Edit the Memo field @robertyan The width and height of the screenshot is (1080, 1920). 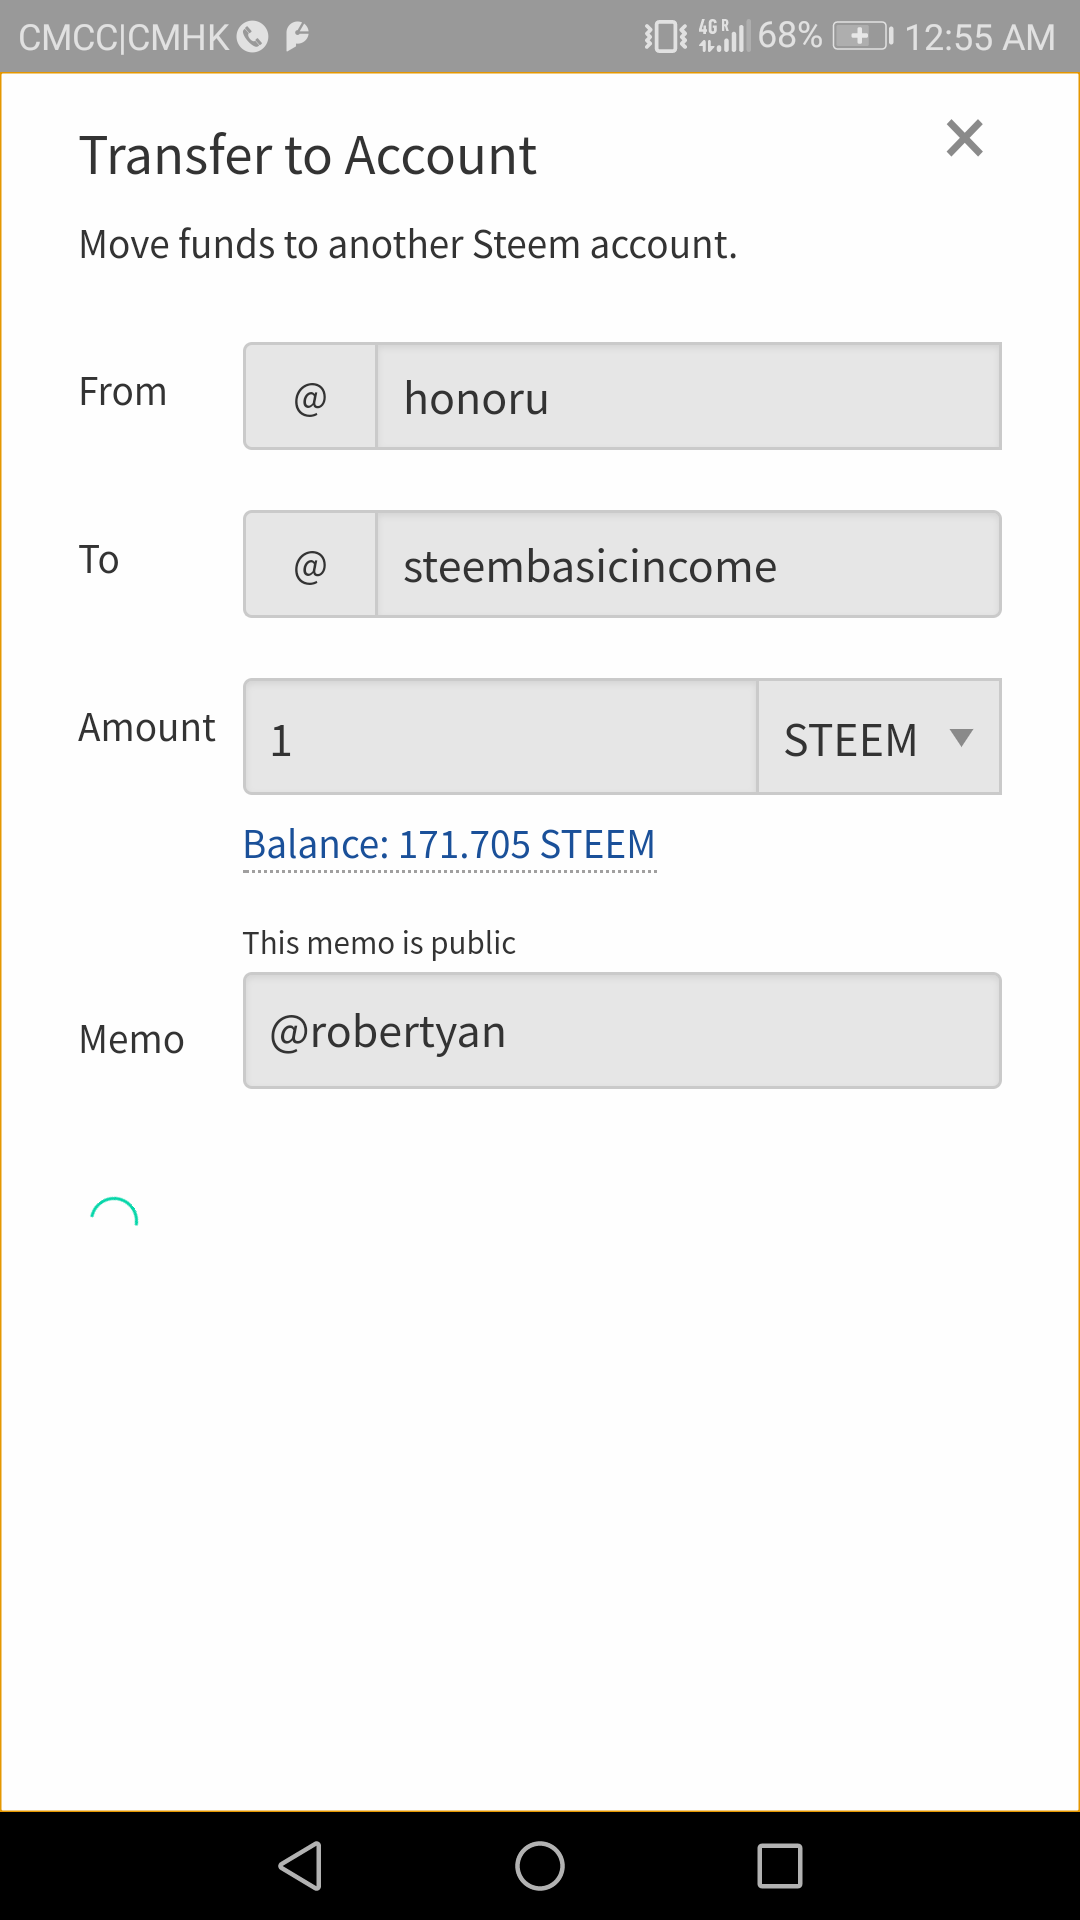622,1031
